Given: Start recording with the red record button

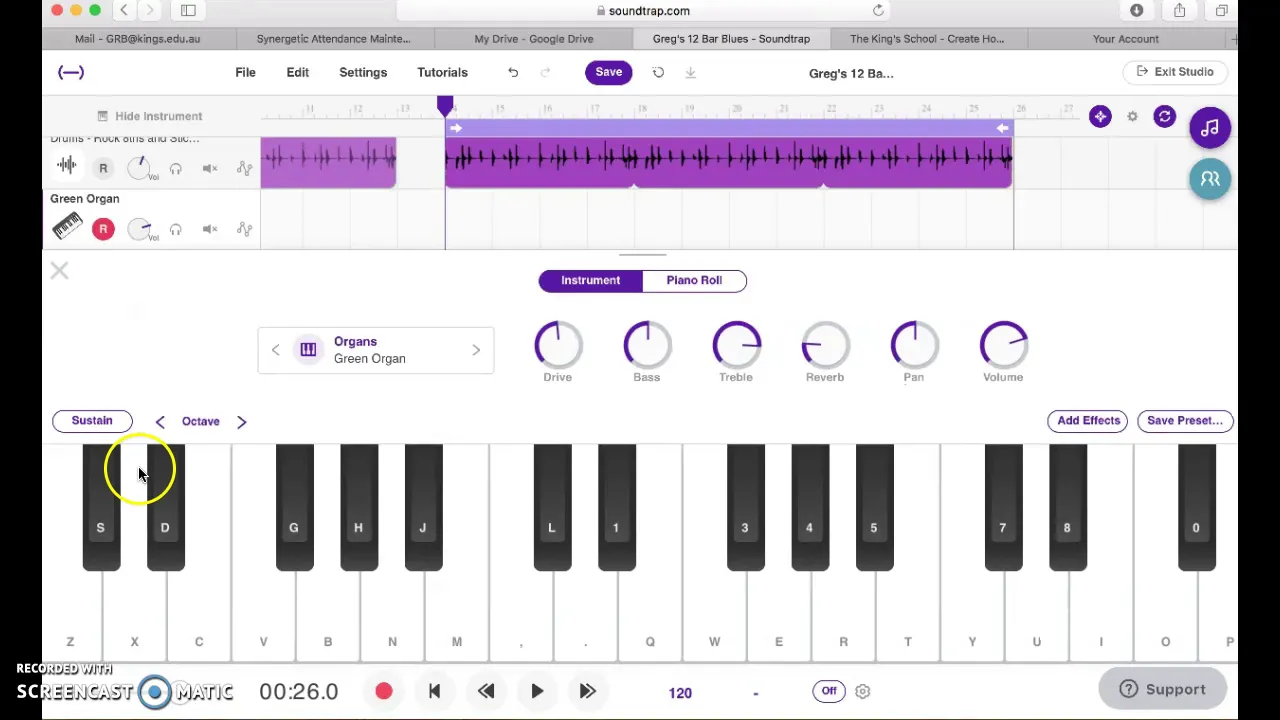Looking at the screenshot, I should 384,691.
